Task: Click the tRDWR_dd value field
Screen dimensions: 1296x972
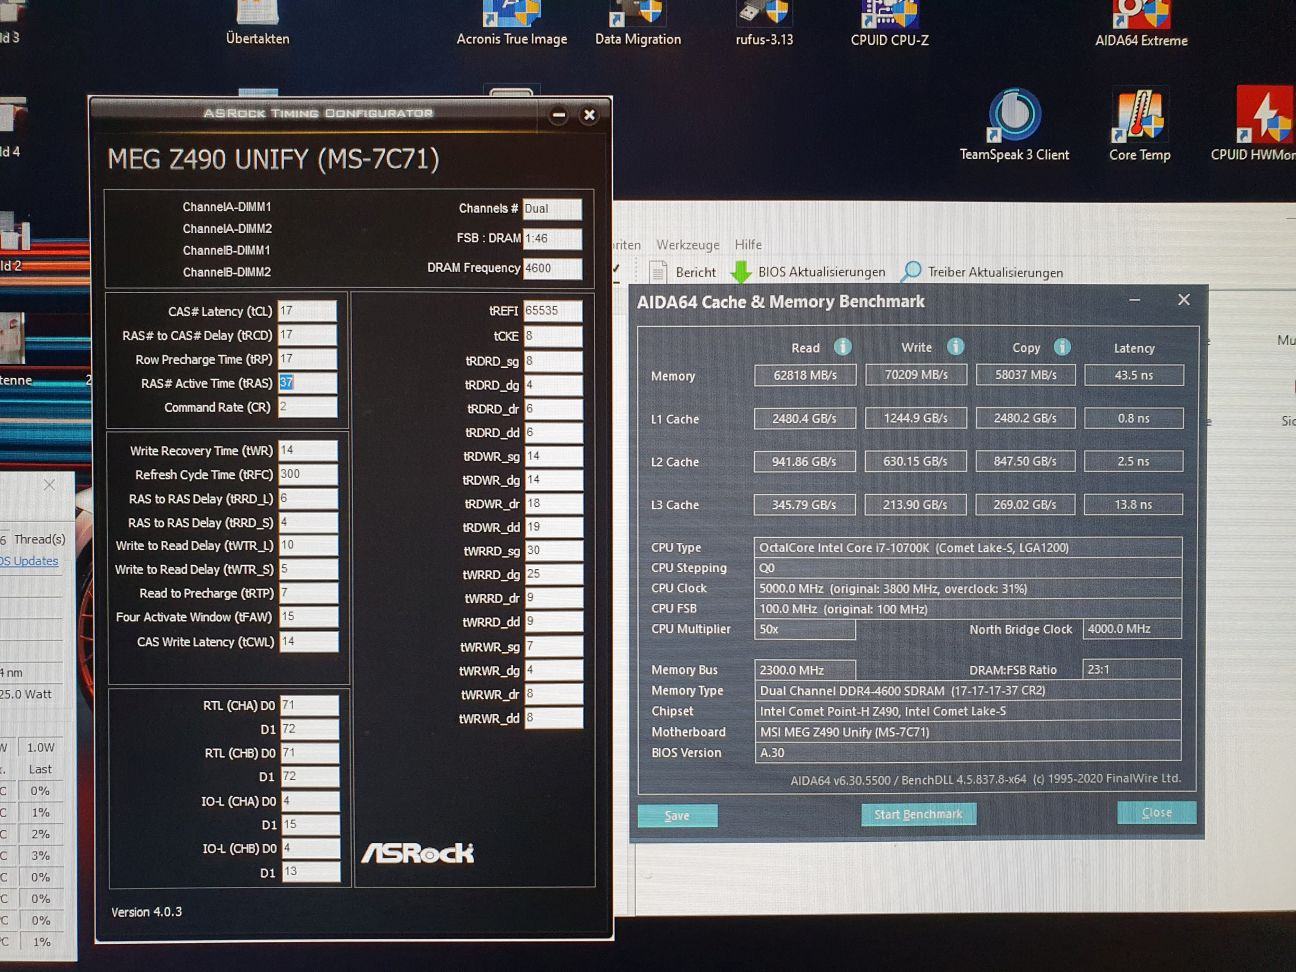Action: click(553, 527)
